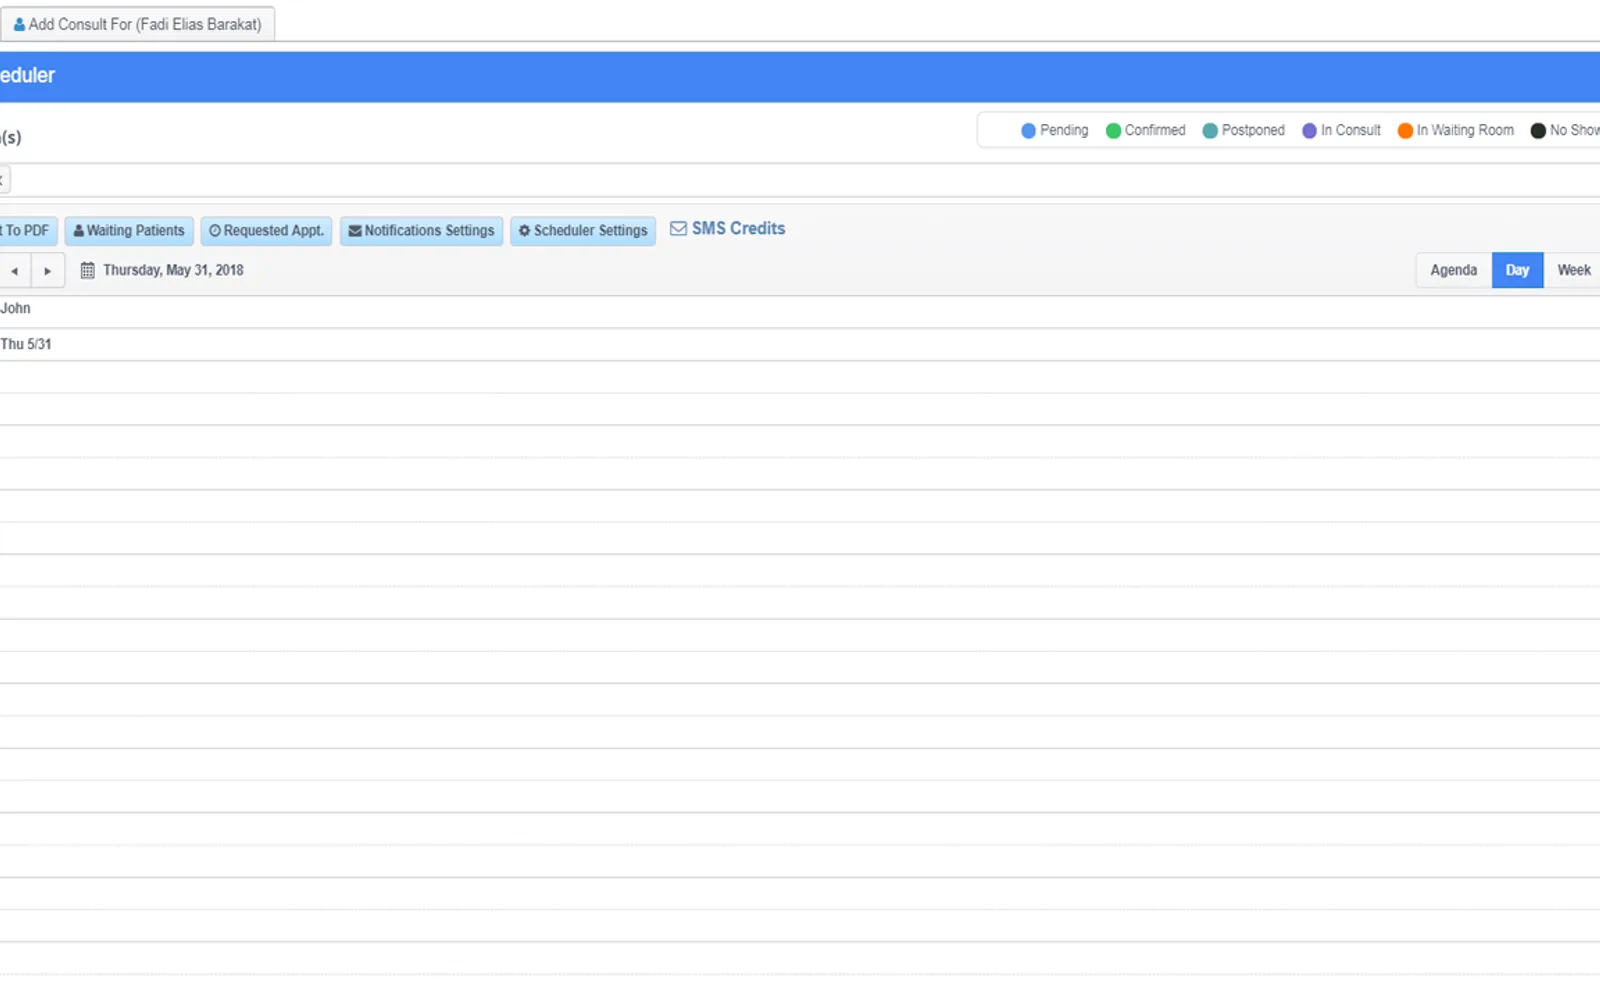1600x1000 pixels.
Task: Go to previous day arrow
Action: 15,271
